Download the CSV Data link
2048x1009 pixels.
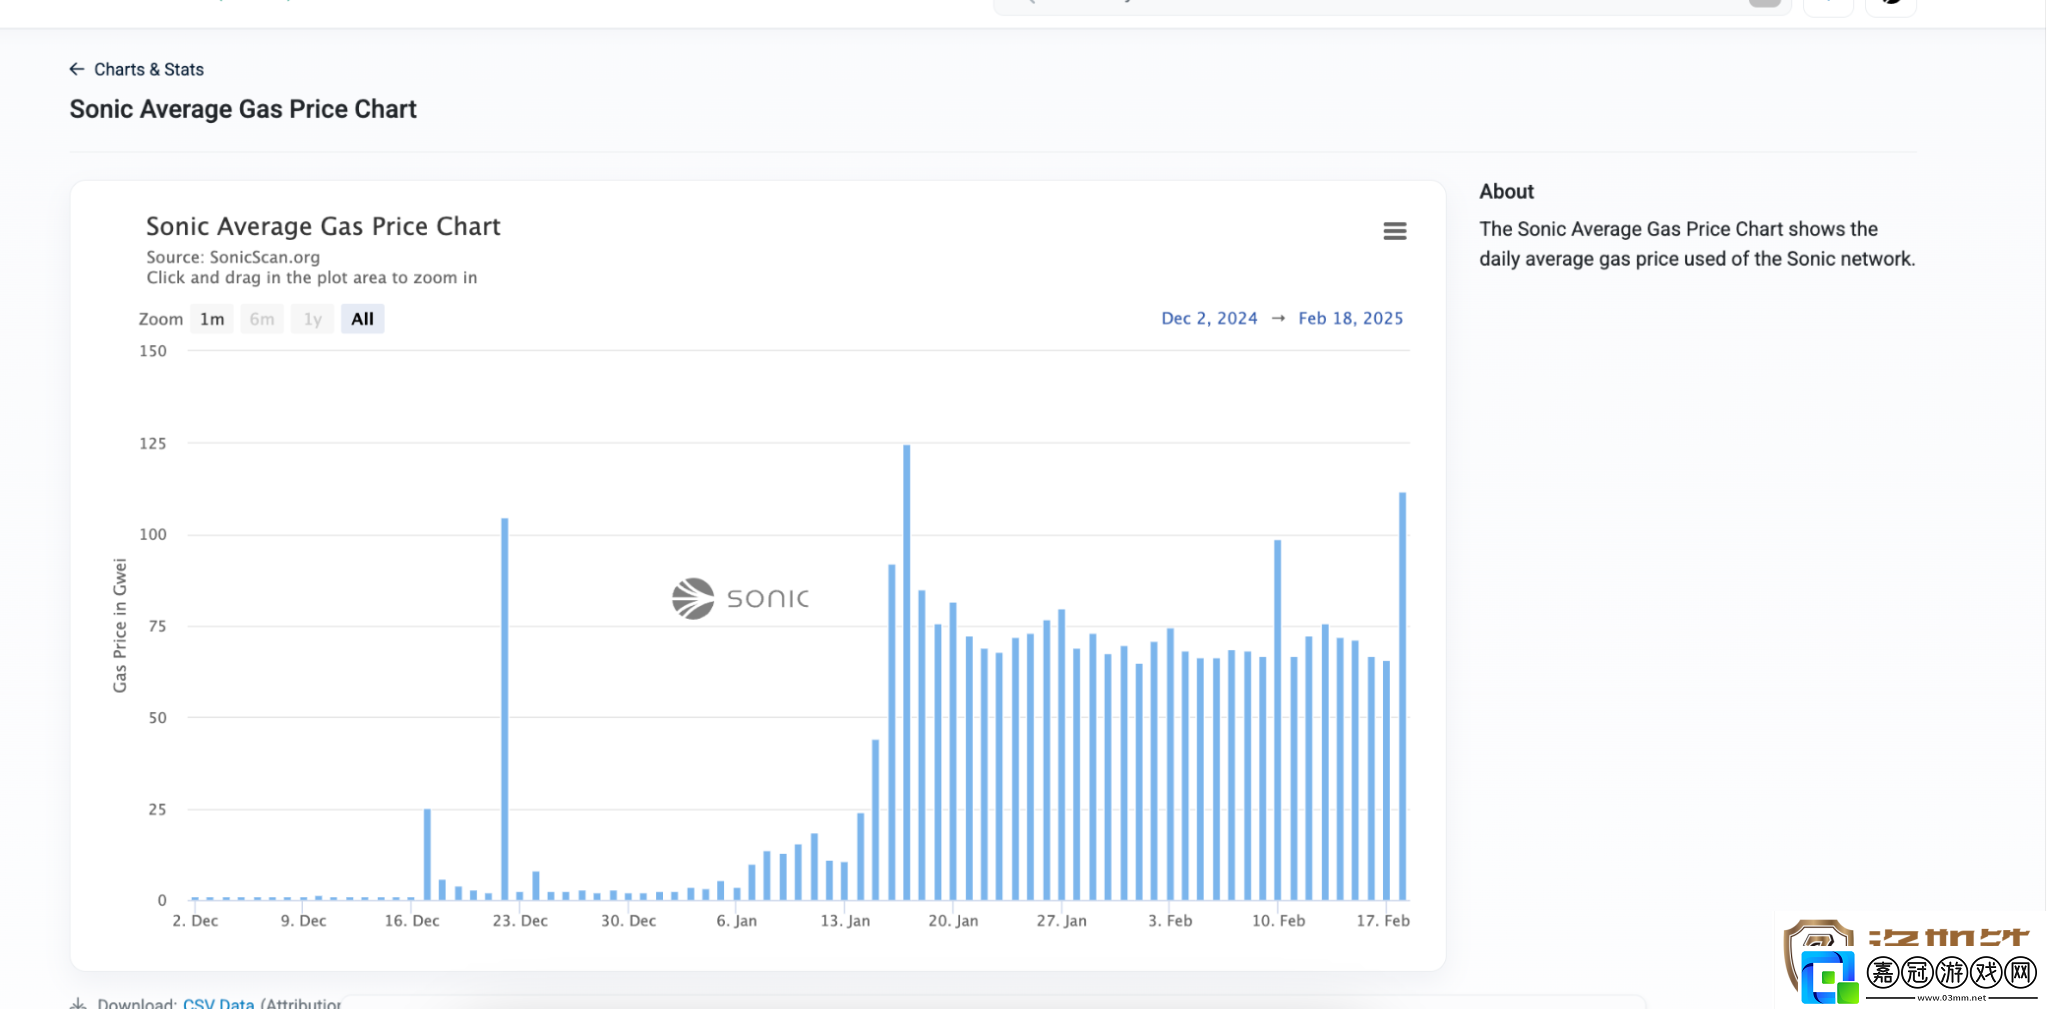coord(218,1003)
